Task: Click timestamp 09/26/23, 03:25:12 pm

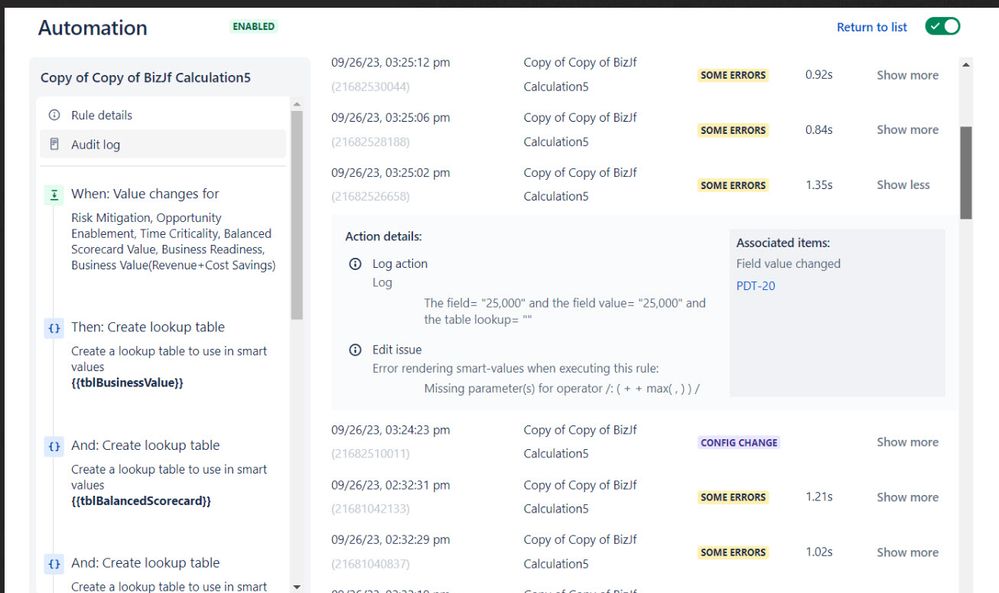Action: click(391, 62)
